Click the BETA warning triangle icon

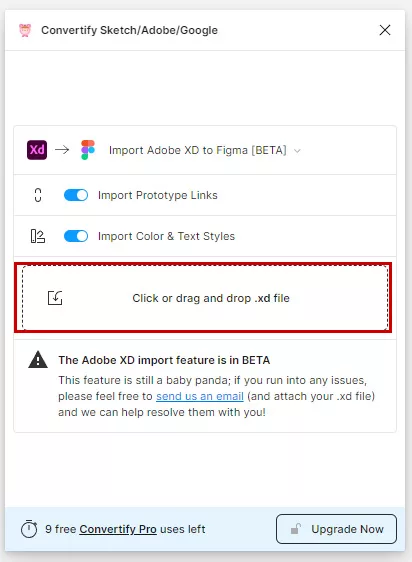pyautogui.click(x=38, y=360)
